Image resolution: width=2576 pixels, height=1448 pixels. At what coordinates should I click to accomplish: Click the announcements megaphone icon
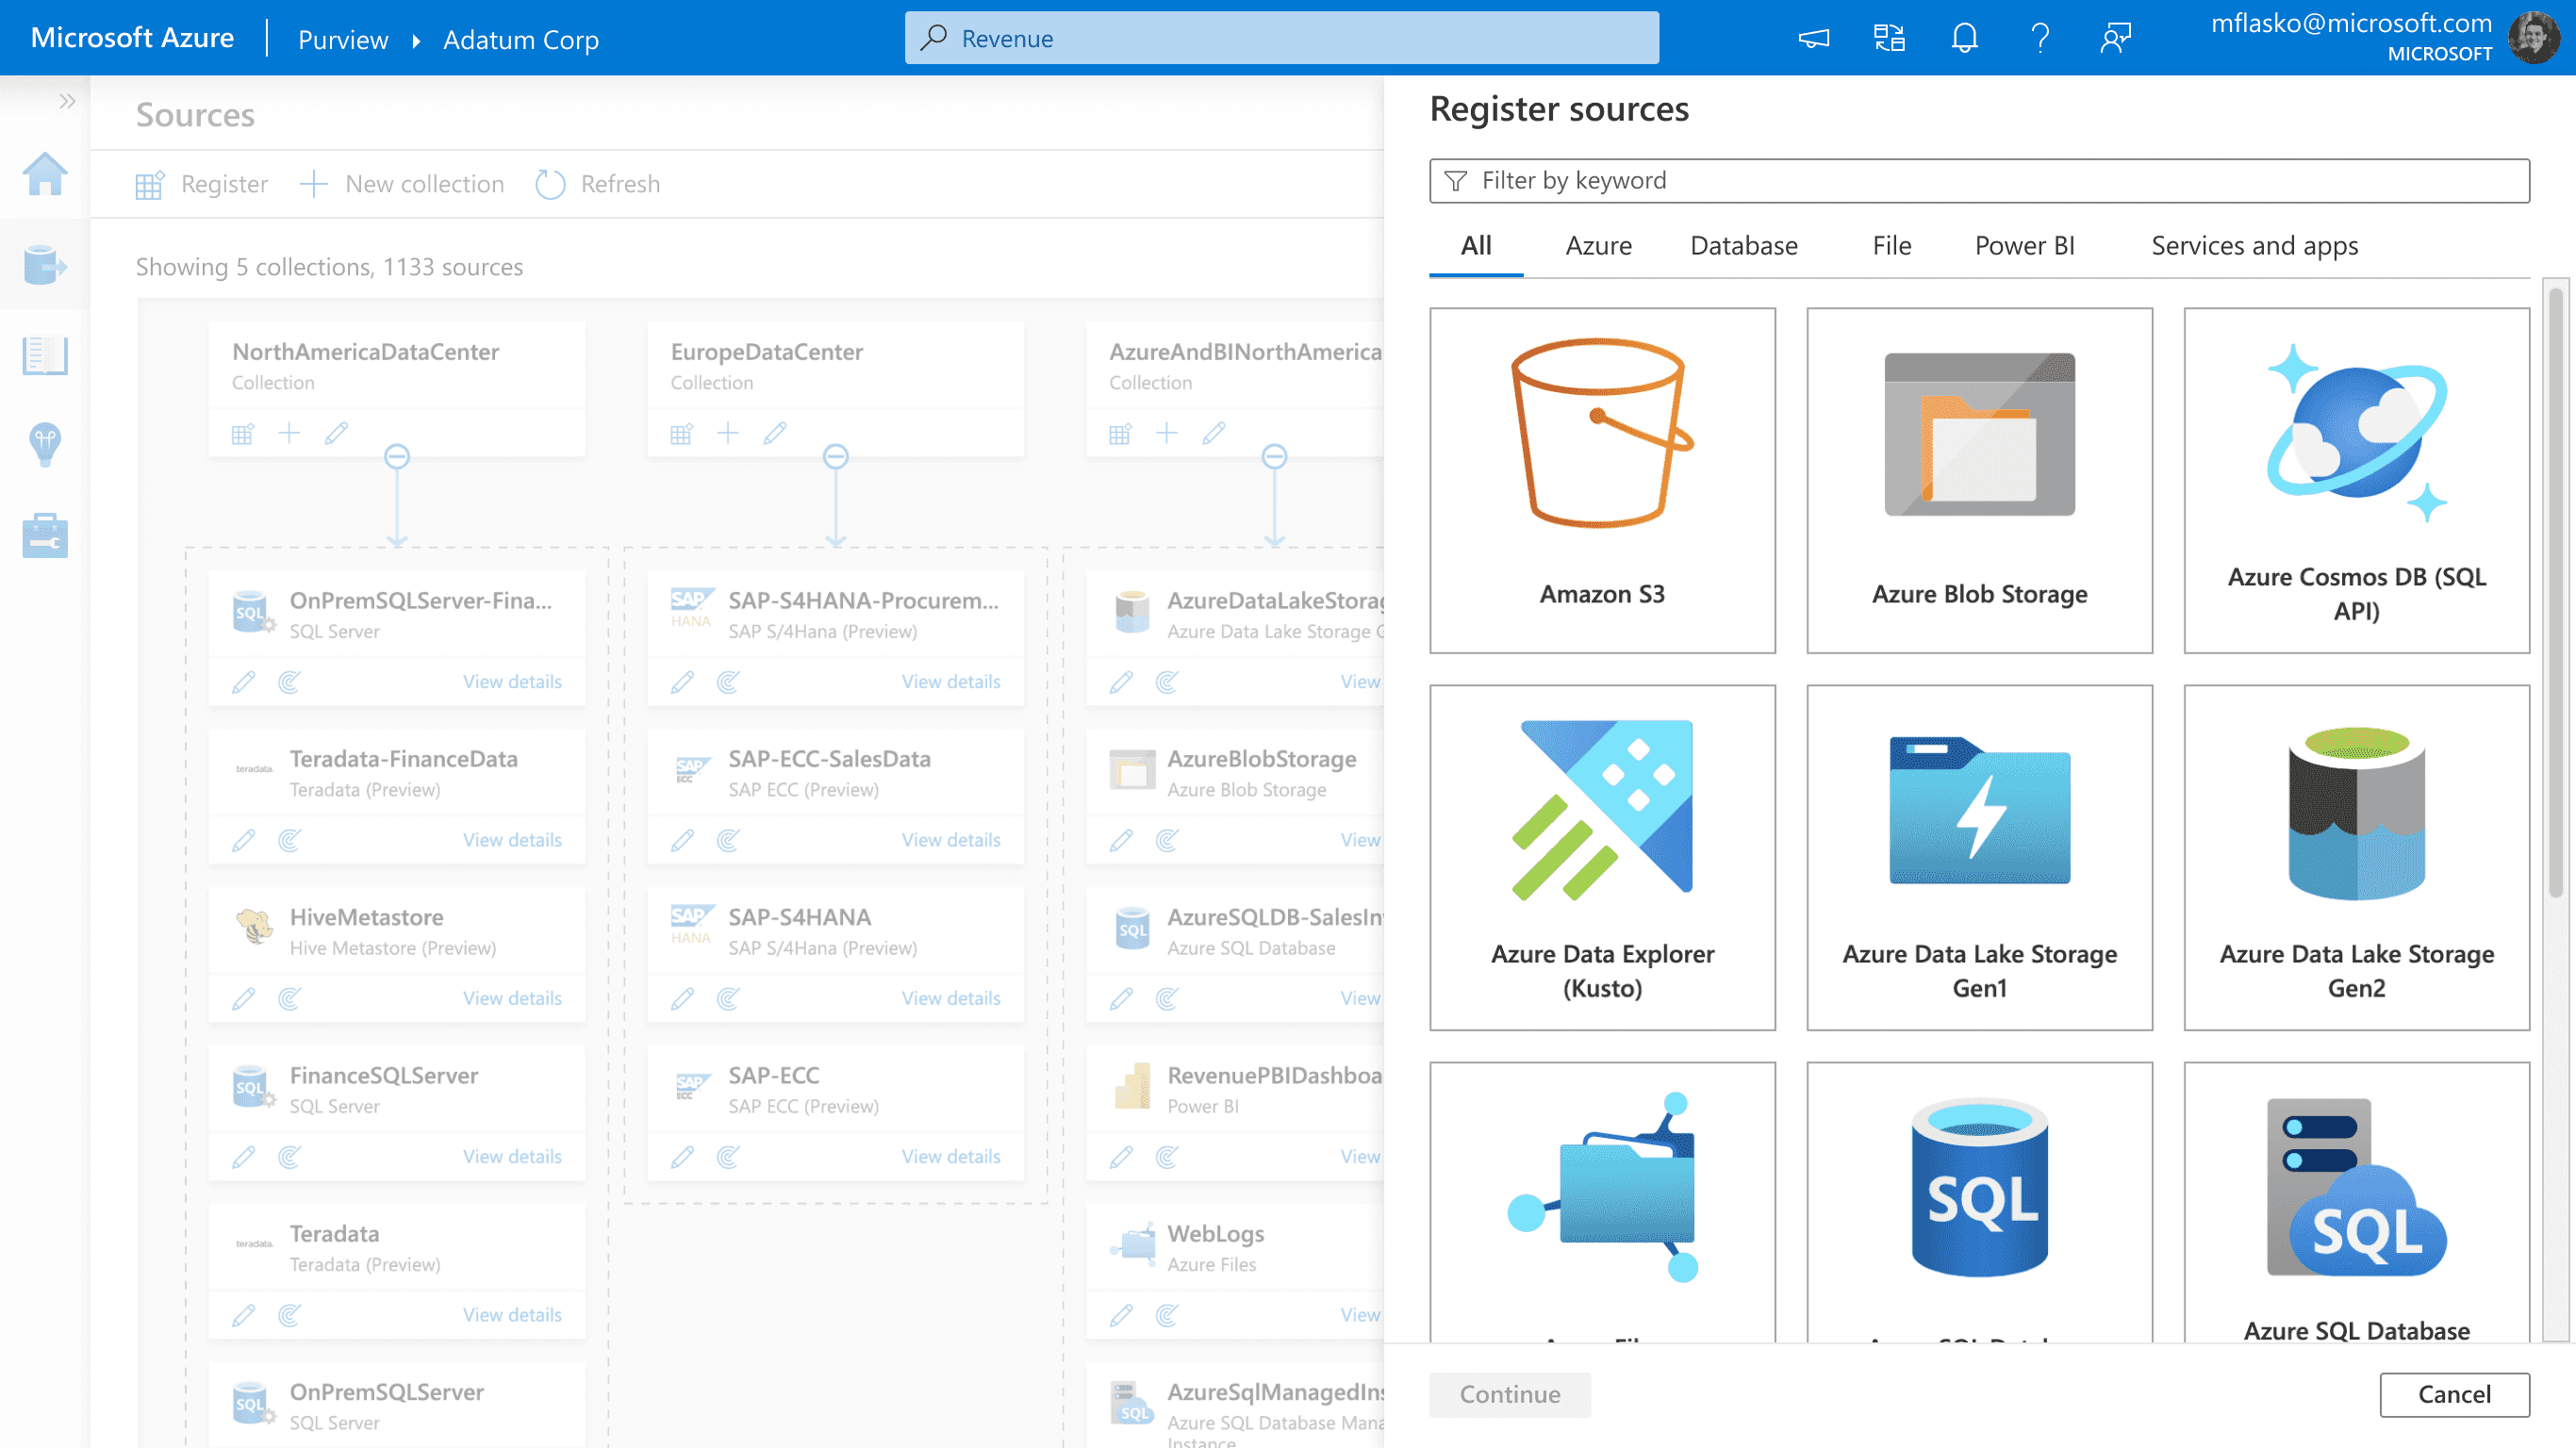1813,38
